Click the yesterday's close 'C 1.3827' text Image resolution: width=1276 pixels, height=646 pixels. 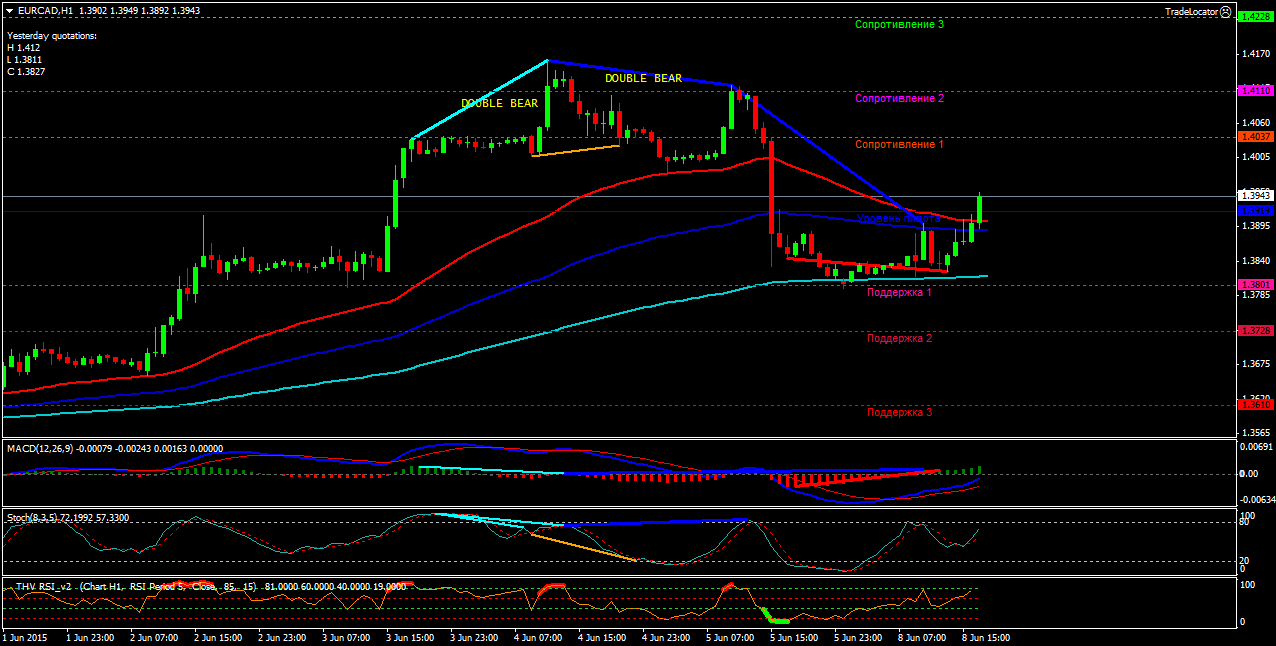pos(25,72)
